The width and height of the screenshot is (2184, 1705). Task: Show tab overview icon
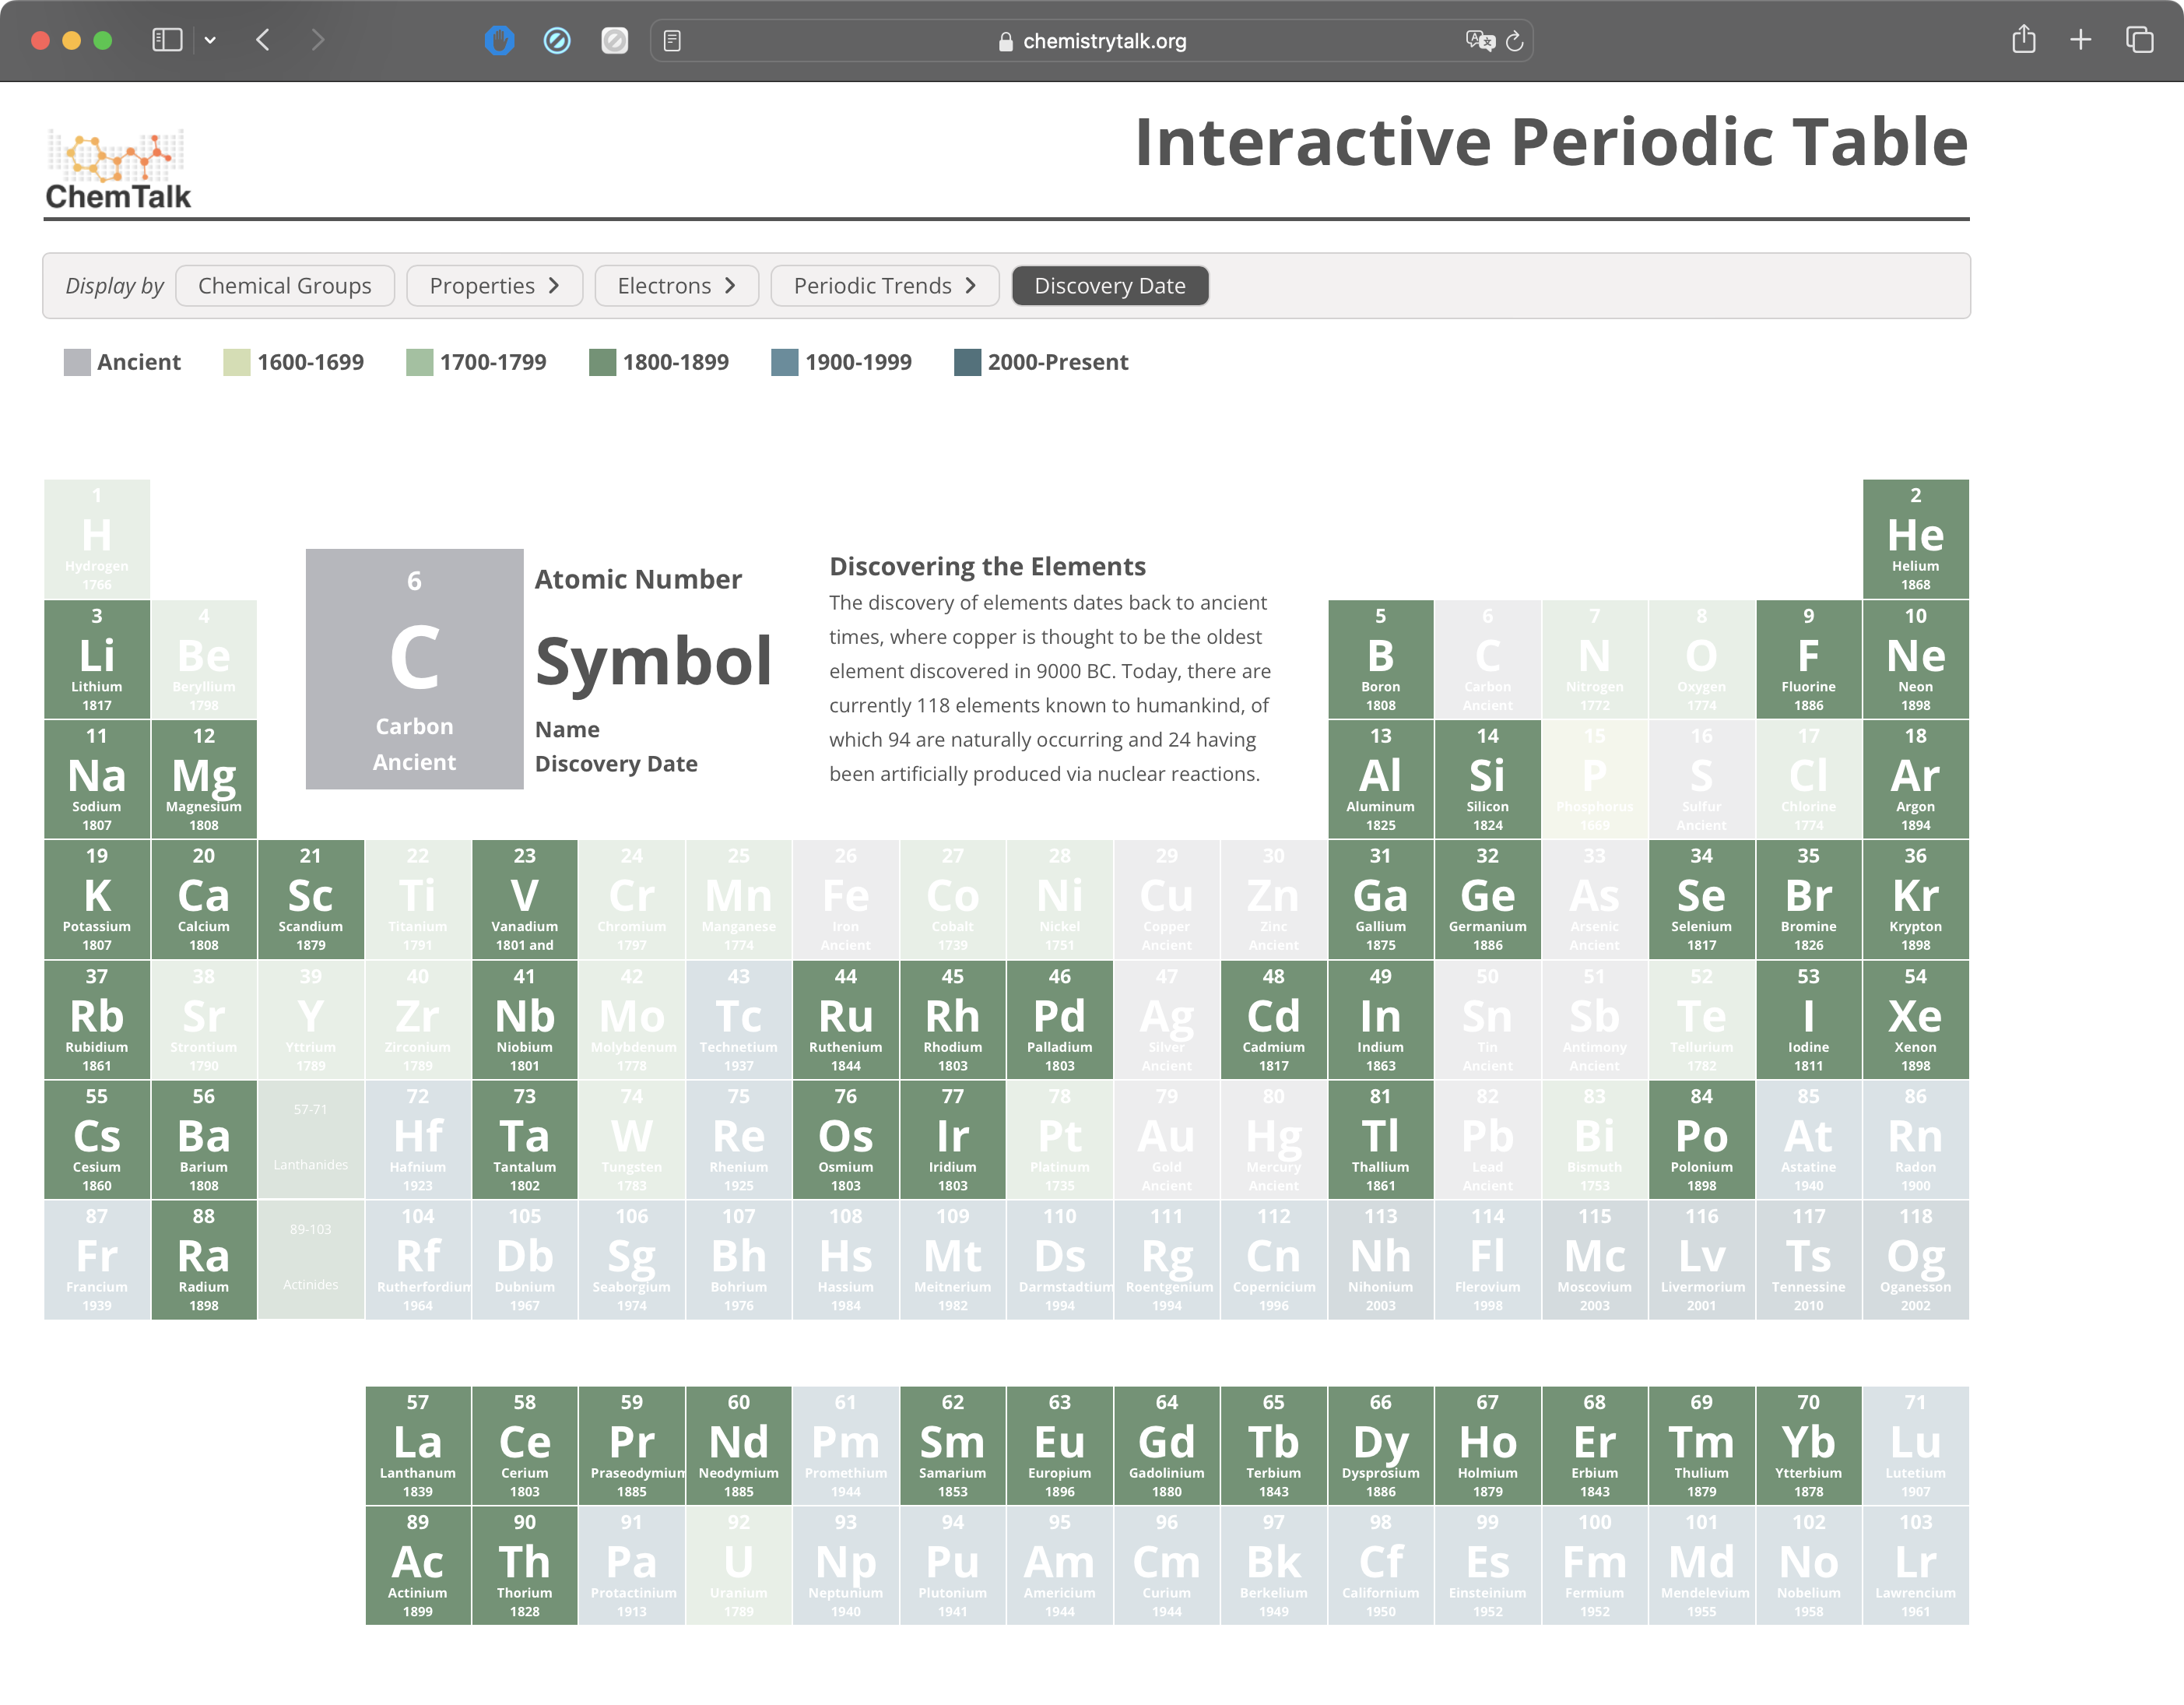(2139, 40)
